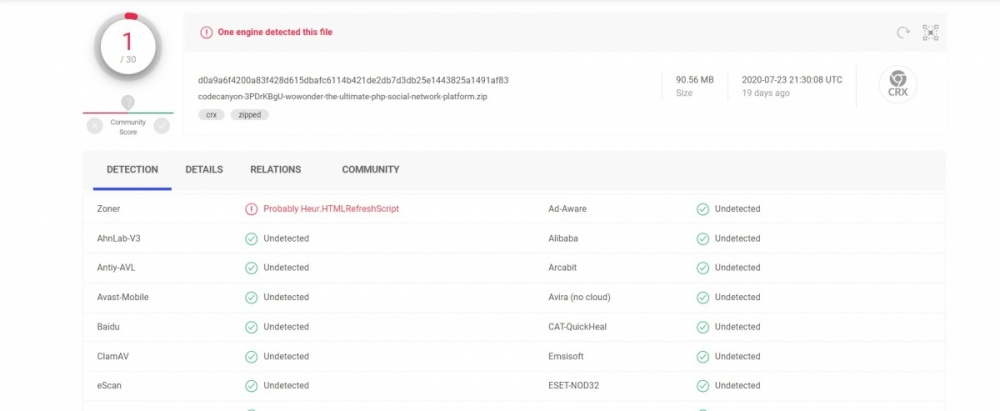
Task: Click 'One engine detected this file' message
Action: (x=275, y=32)
